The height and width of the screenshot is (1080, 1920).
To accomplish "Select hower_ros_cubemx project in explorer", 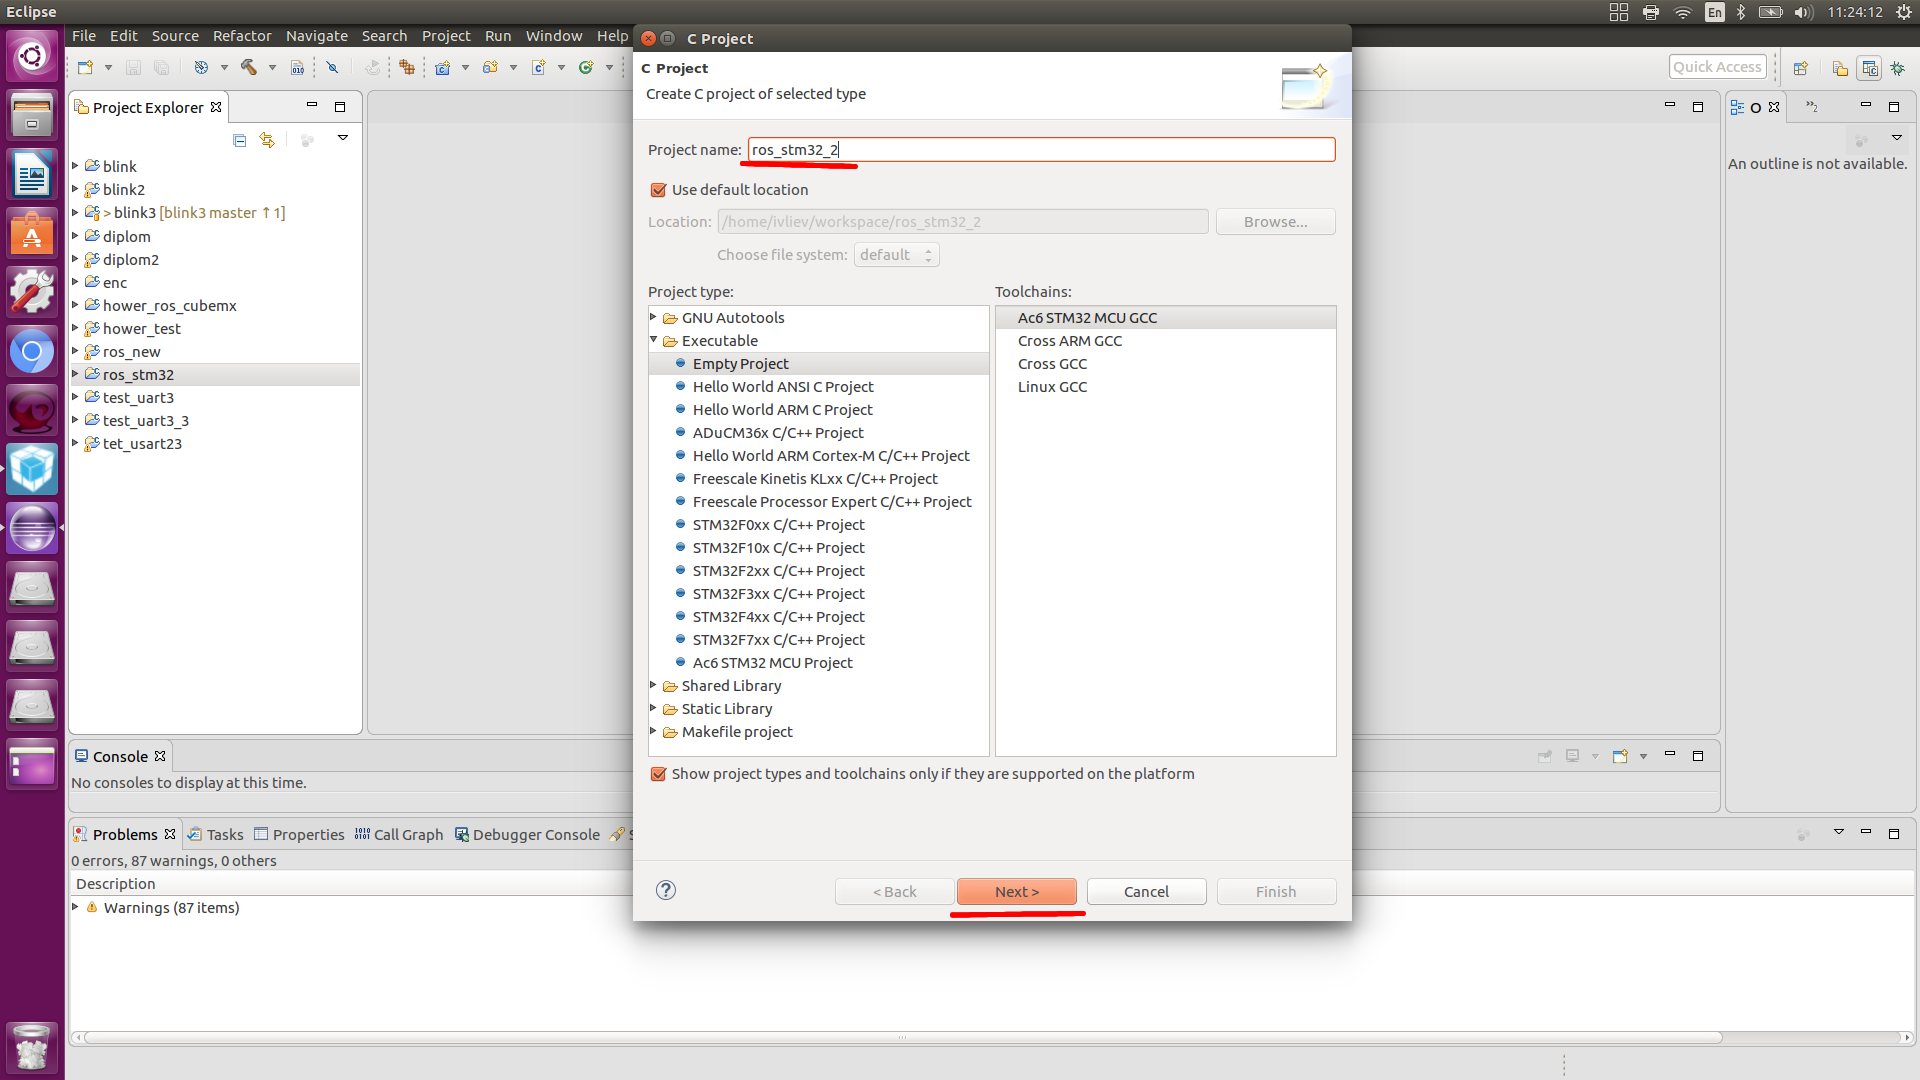I will click(169, 305).
